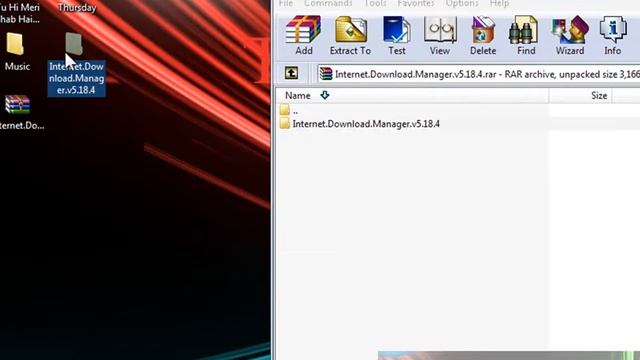Click the Add toolbar icon in WinRAR

point(303,35)
